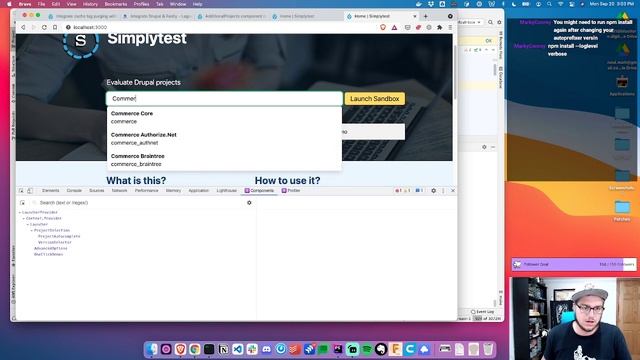Open Visual Studio Code from the Dock
This screenshot has width=640, height=360.
(238, 349)
